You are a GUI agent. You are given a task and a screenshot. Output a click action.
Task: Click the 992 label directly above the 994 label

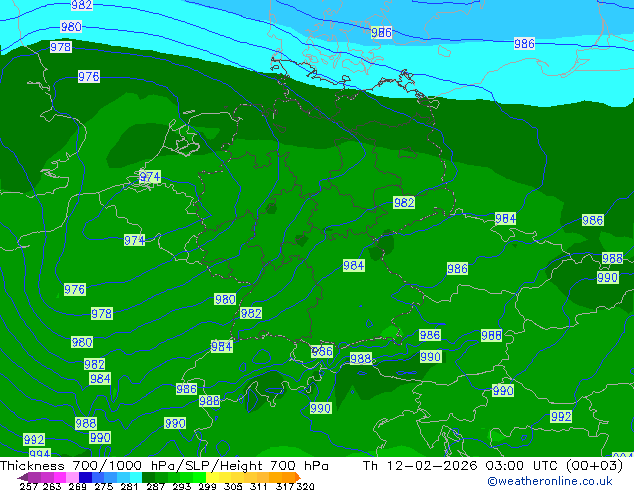coord(34,439)
